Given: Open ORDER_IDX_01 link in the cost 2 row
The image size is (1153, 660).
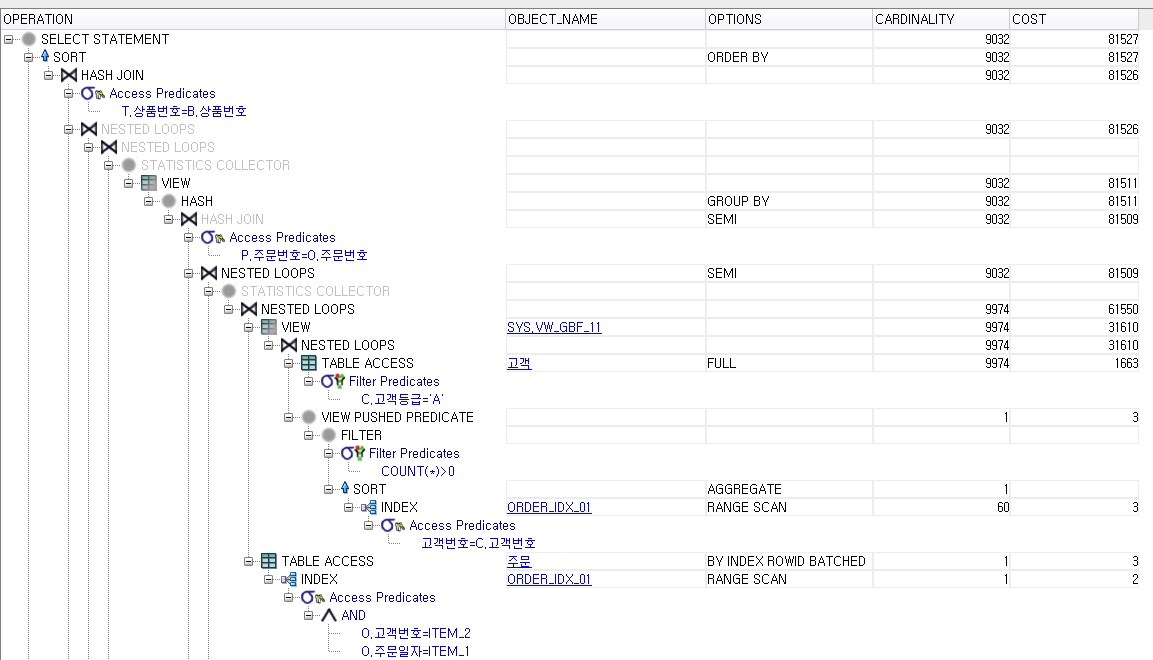Looking at the screenshot, I should click(x=549, y=579).
